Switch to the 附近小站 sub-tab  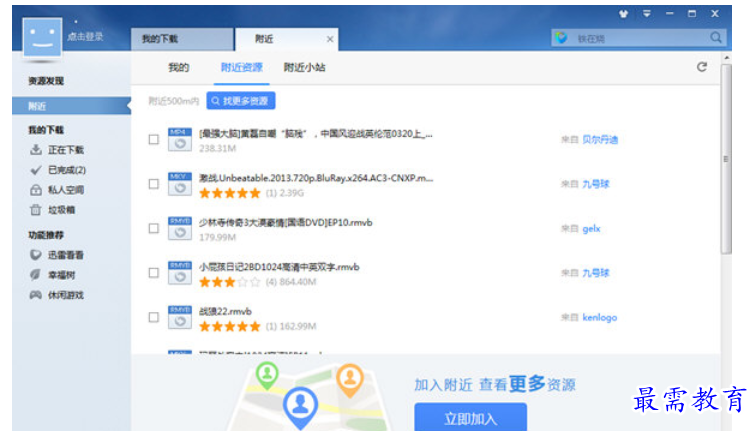pyautogui.click(x=304, y=67)
